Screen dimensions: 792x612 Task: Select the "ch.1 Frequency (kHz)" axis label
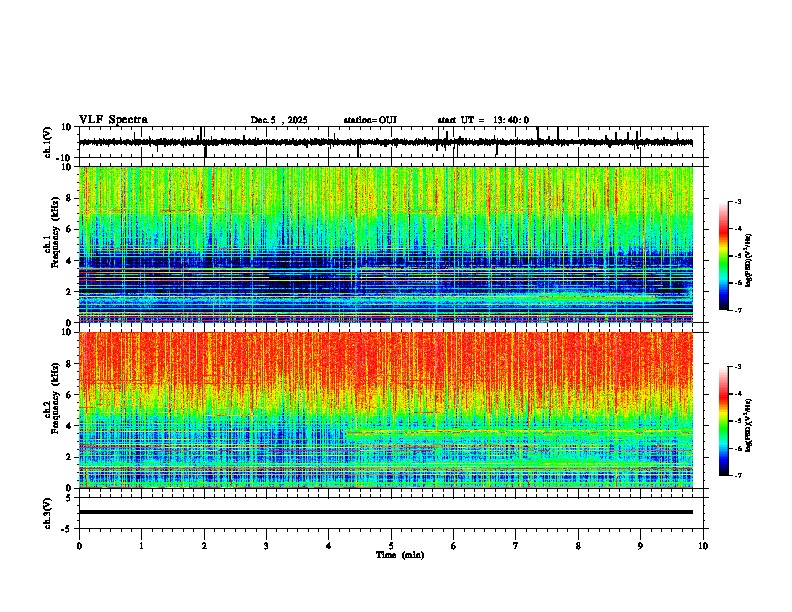53,233
